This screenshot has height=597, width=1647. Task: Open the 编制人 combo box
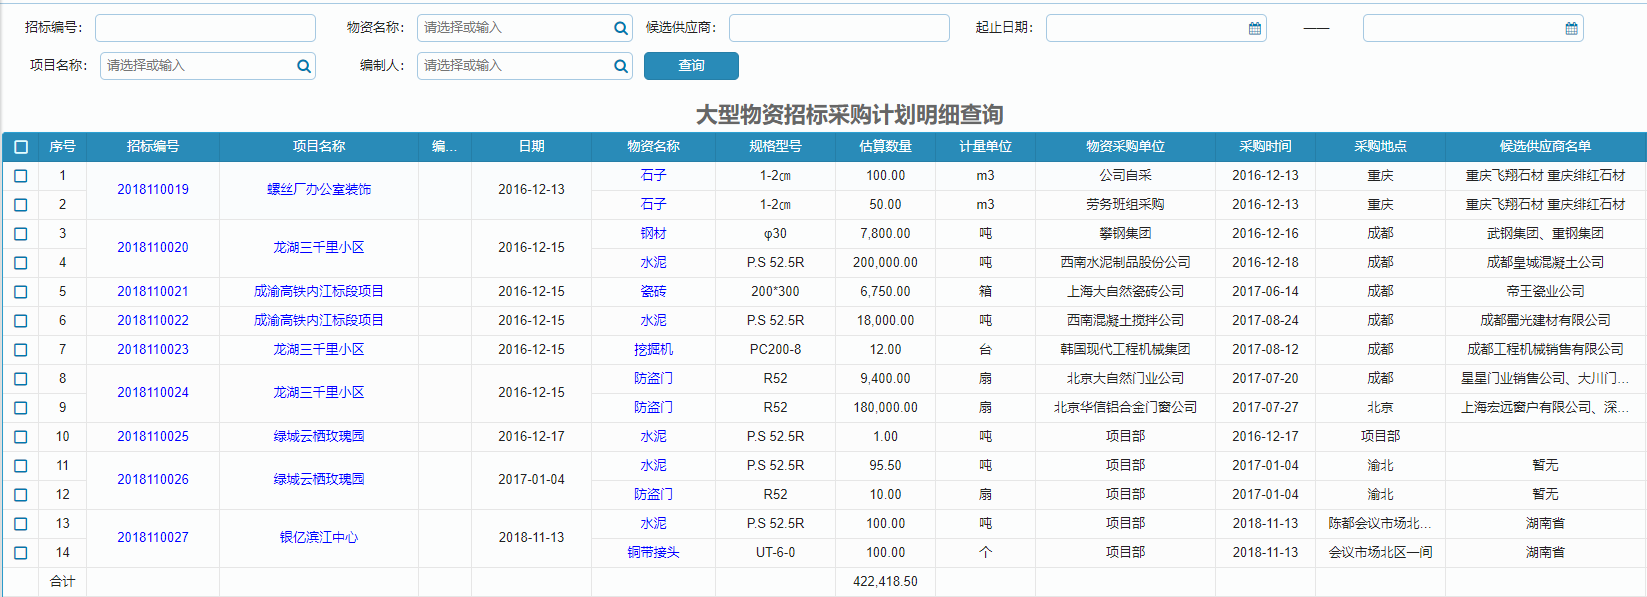click(x=524, y=66)
